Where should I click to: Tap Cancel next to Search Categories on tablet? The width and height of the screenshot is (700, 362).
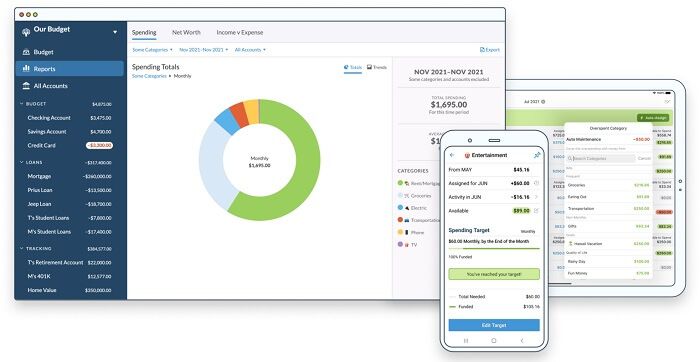(x=644, y=158)
